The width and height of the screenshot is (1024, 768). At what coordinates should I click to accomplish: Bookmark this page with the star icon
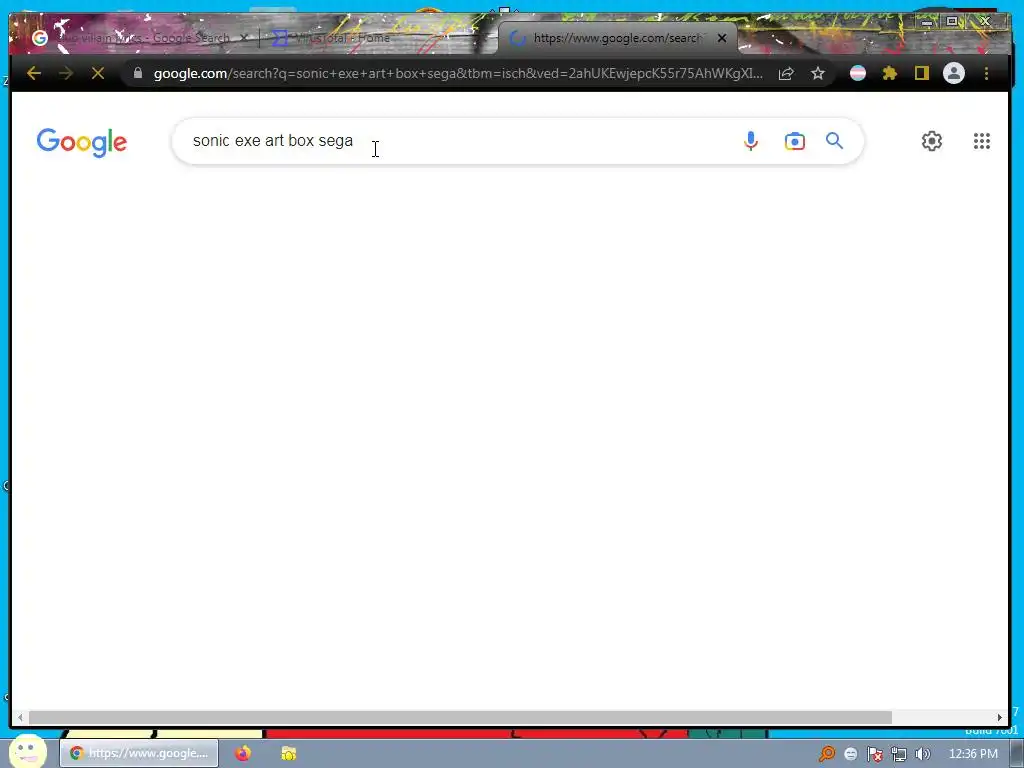(818, 73)
